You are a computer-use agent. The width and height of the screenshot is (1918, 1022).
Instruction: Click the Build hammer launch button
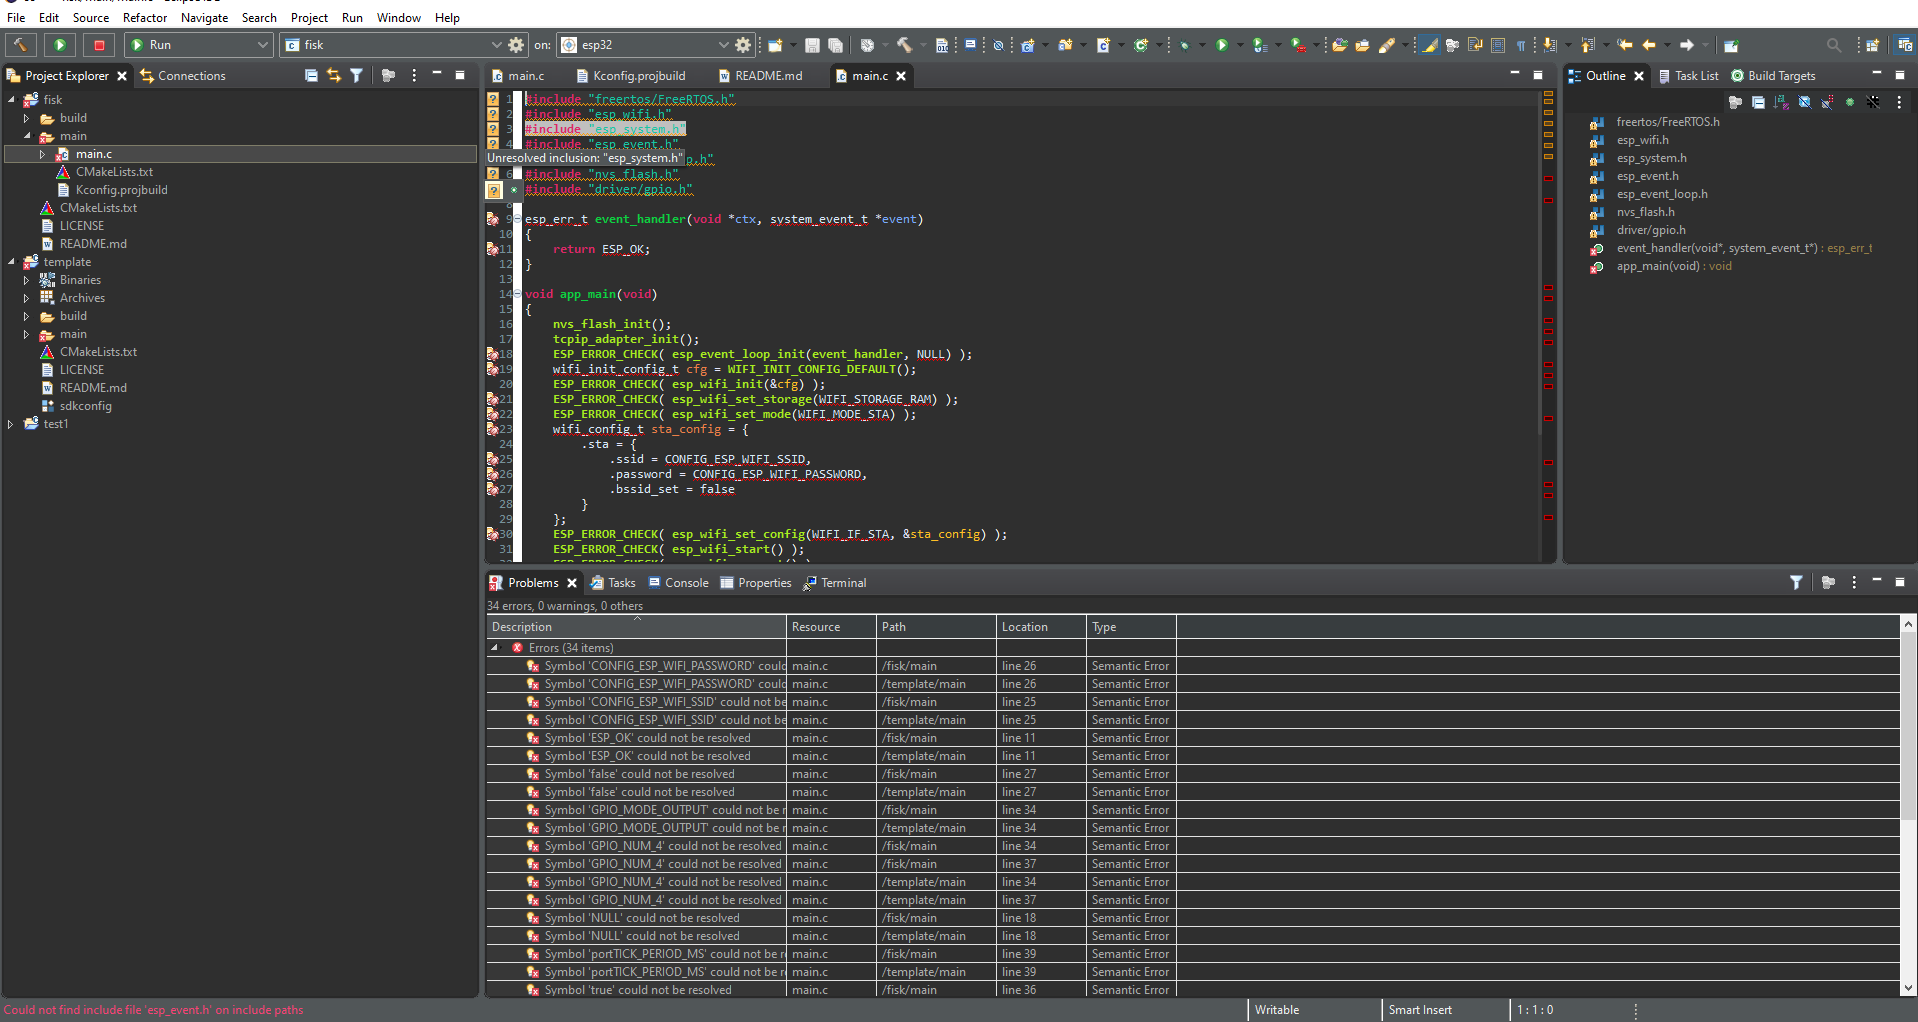point(20,45)
